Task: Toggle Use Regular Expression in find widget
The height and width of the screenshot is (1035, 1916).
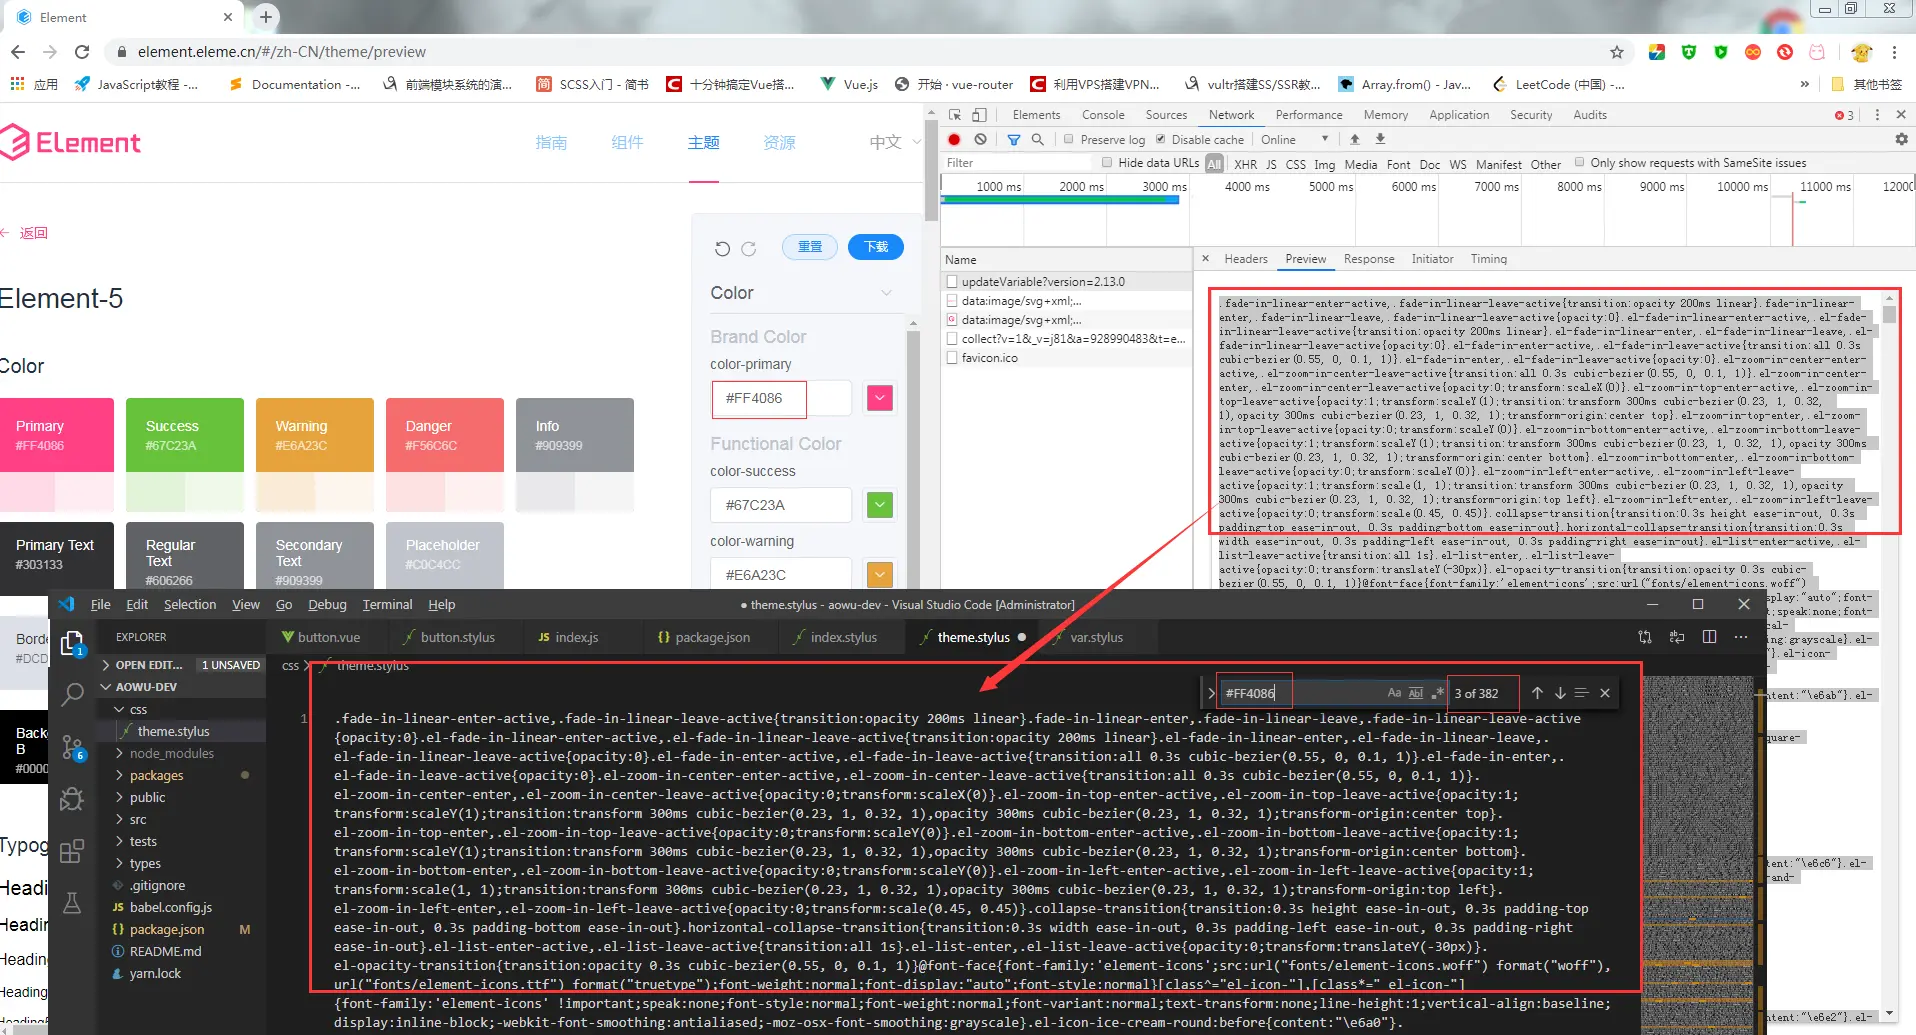Action: pos(1438,693)
